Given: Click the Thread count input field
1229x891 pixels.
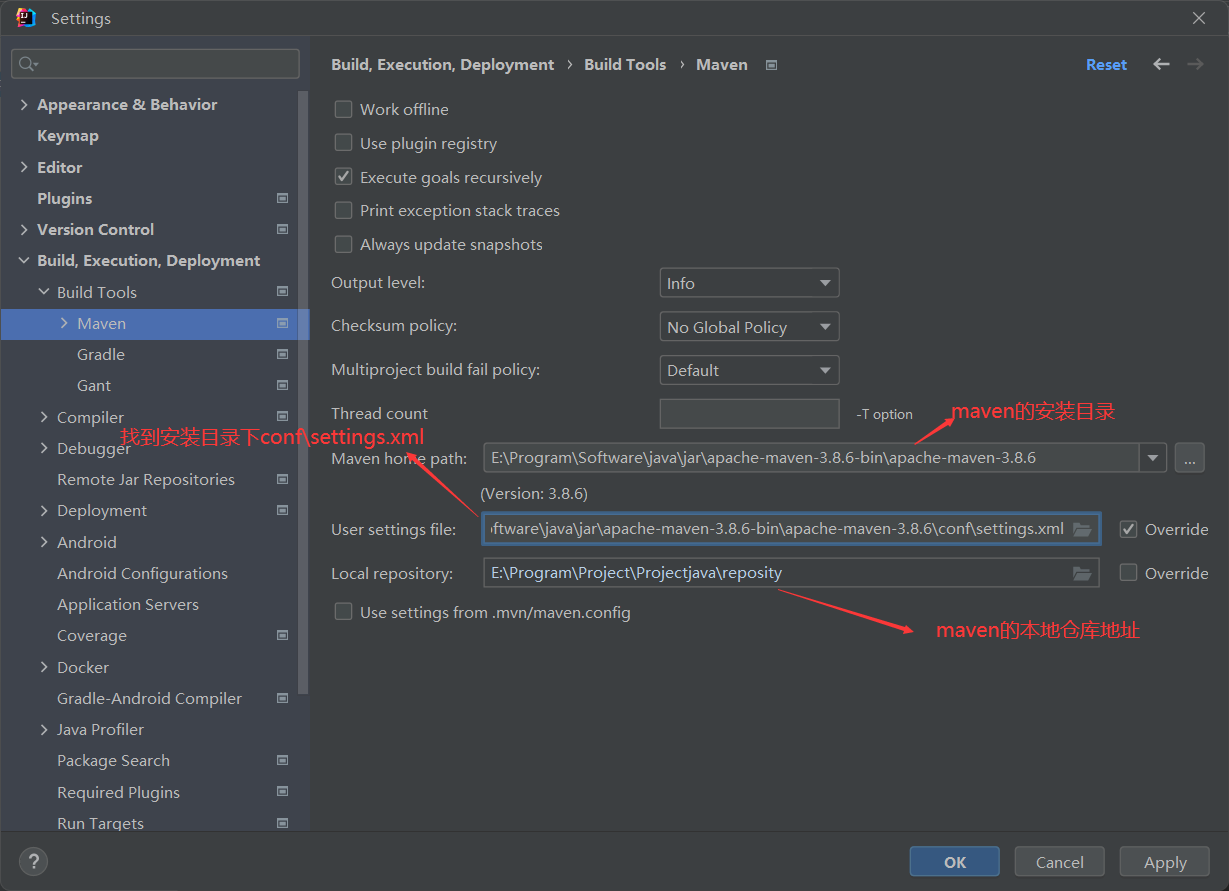Looking at the screenshot, I should coord(749,414).
